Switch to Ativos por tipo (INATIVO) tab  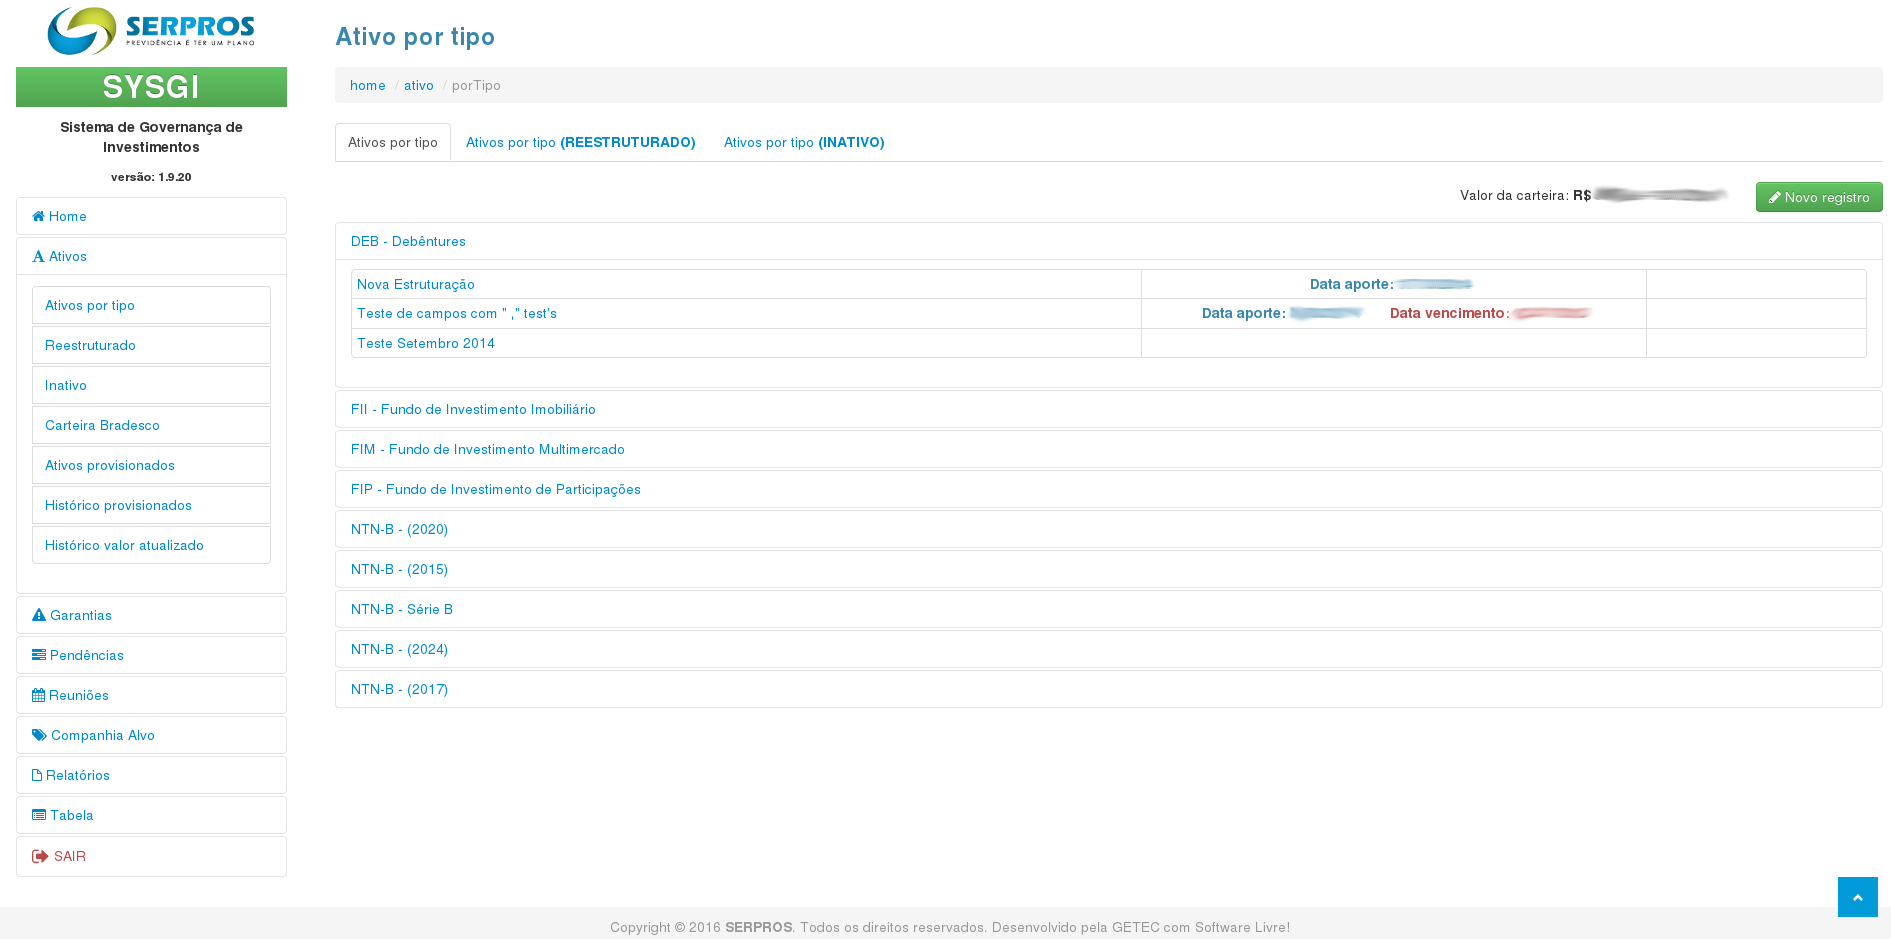click(804, 142)
